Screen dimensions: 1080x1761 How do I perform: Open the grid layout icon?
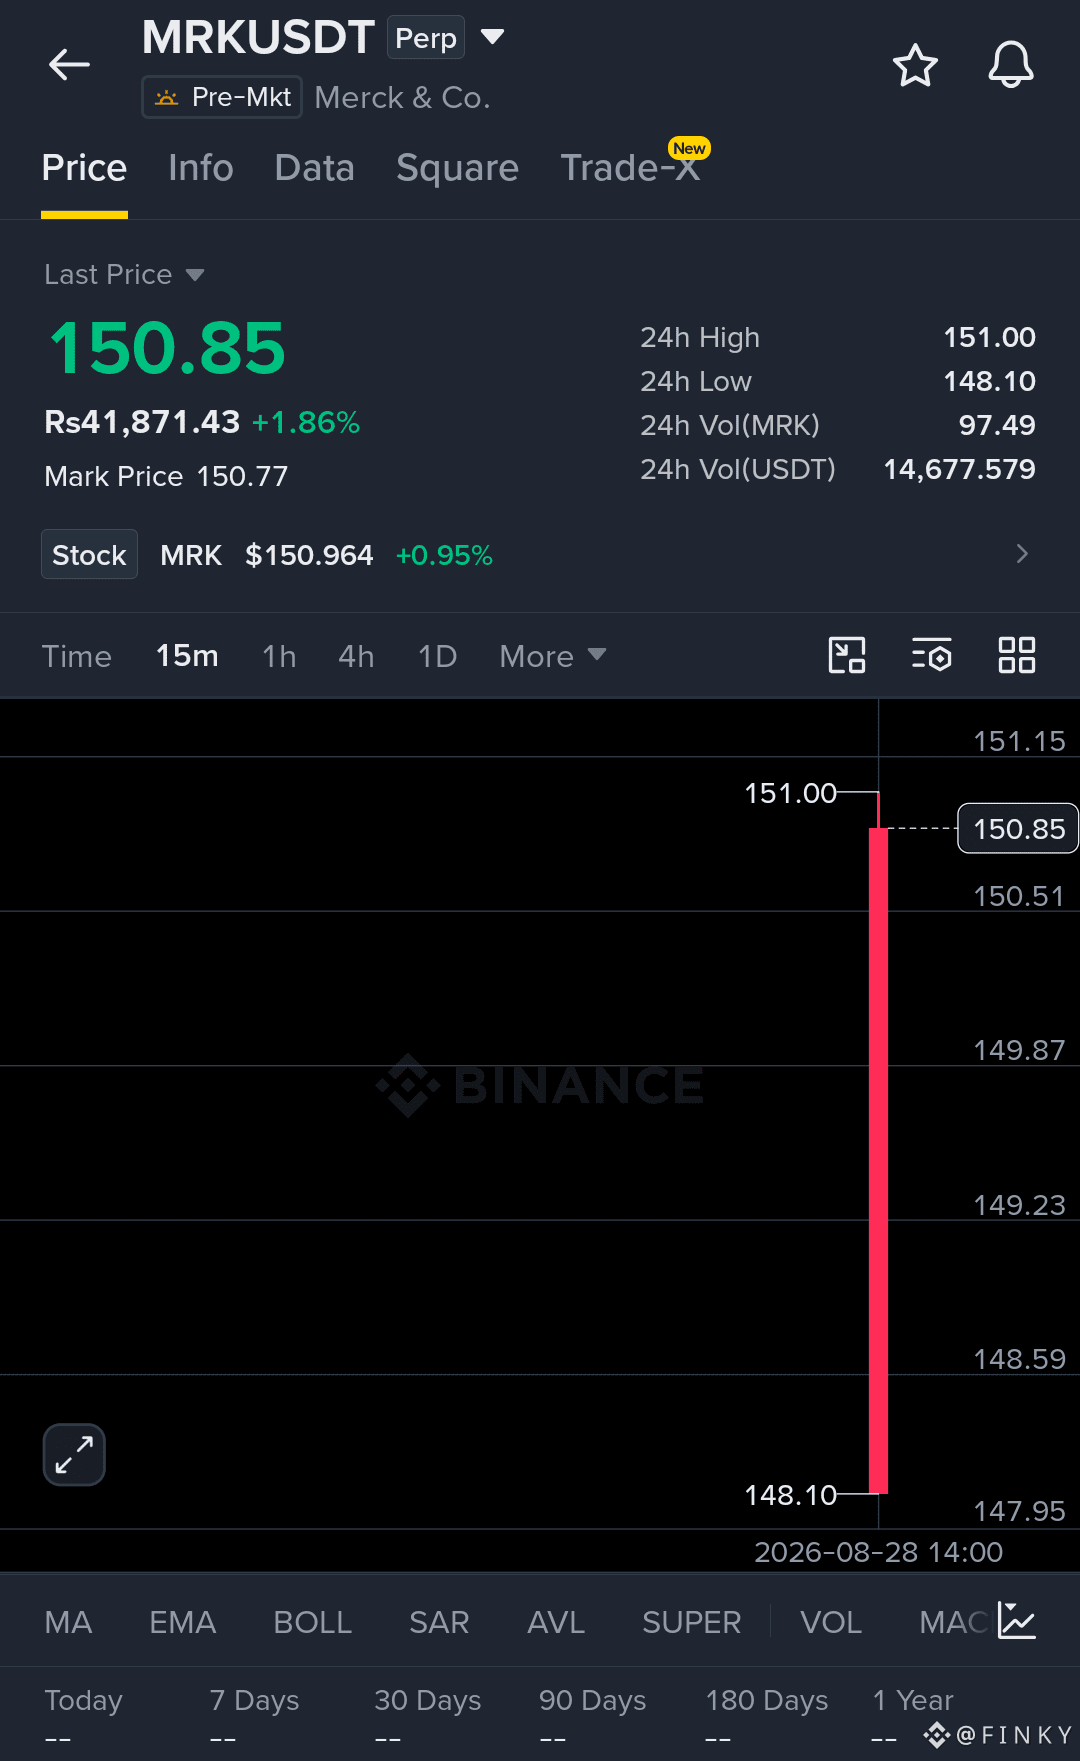1017,656
